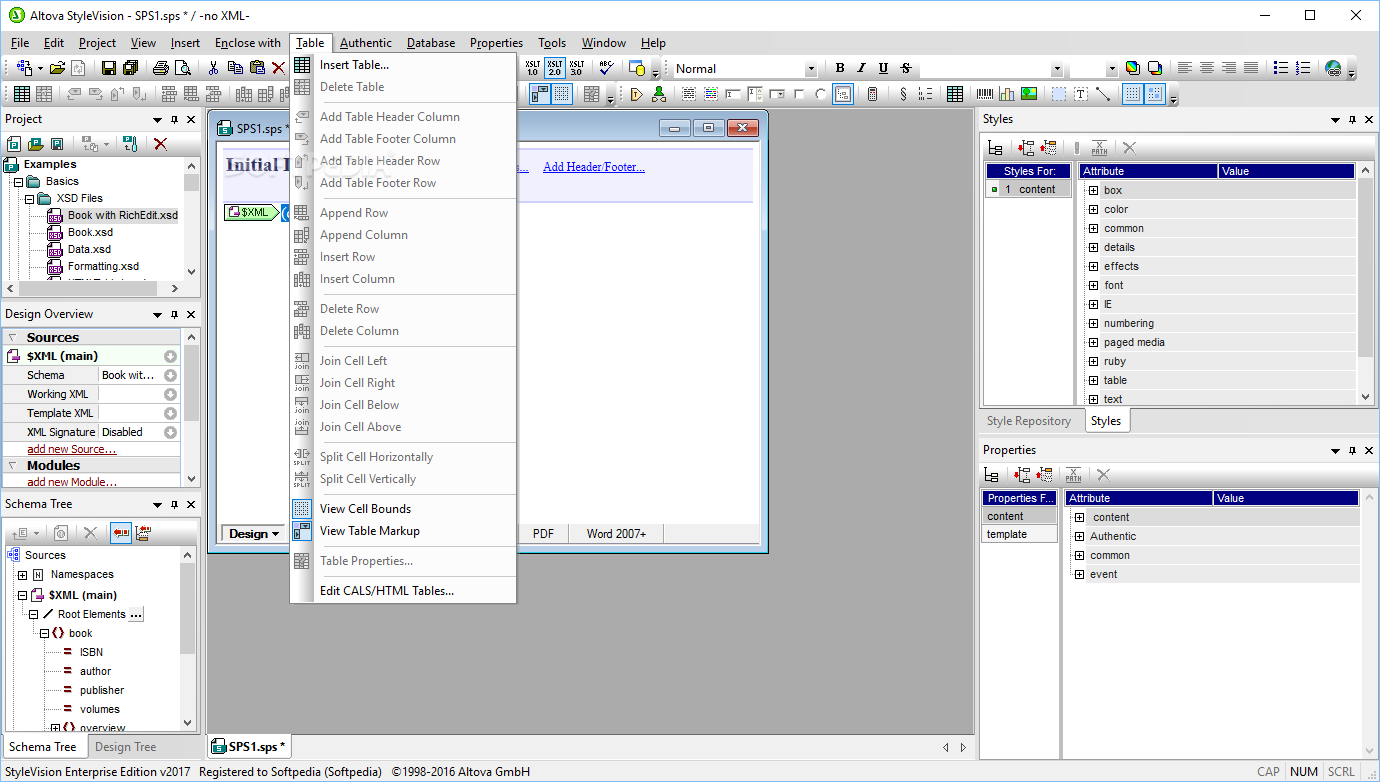Click the red X delete icon in Project panel
The width and height of the screenshot is (1380, 782).
[160, 144]
